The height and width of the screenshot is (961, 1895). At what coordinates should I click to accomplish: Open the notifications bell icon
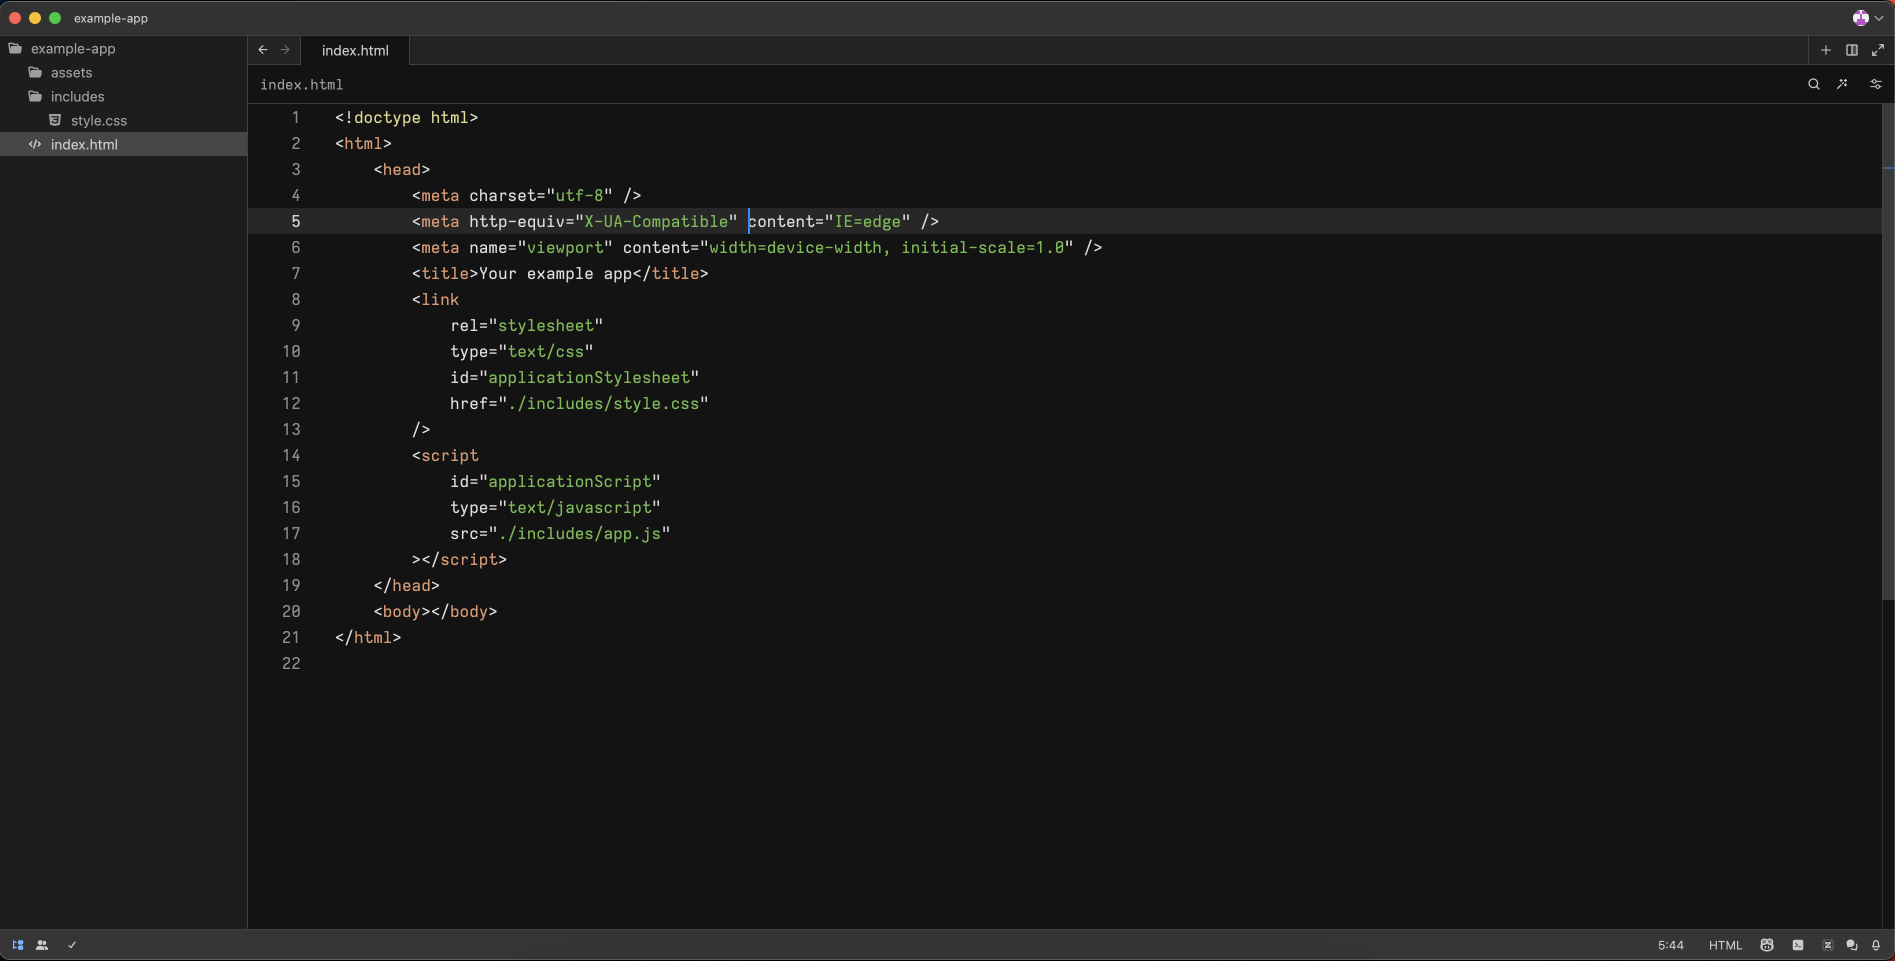pos(1876,945)
